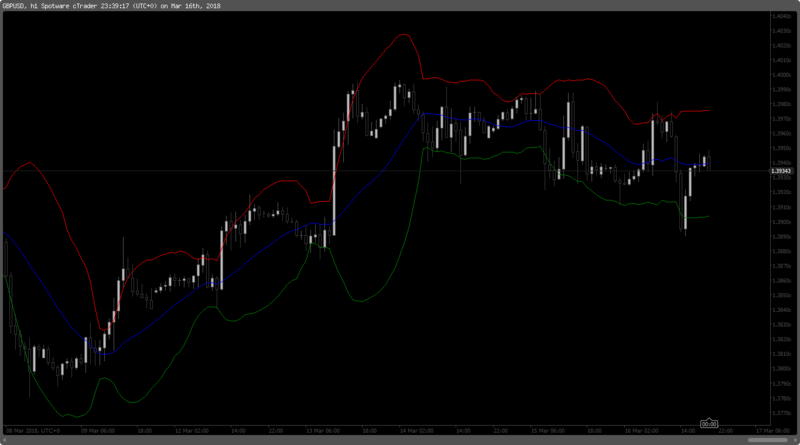Click the '09 Mar 06:00' time label
The image size is (800, 445).
tap(98, 431)
